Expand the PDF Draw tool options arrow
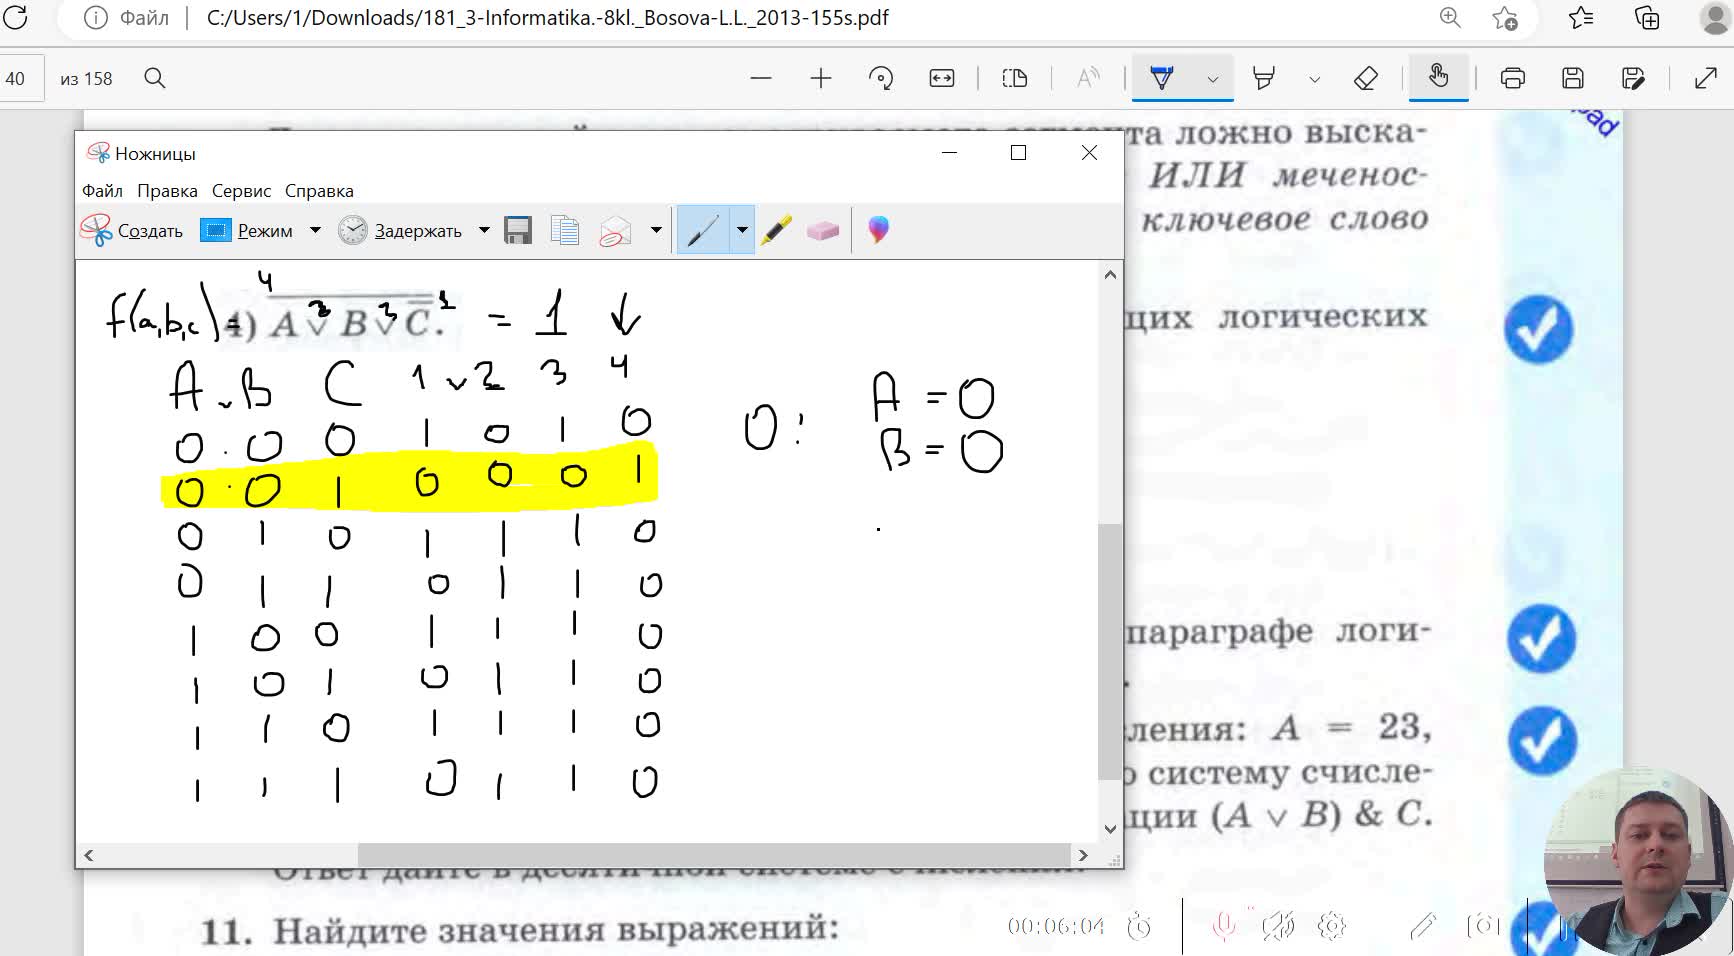 pyautogui.click(x=1213, y=79)
